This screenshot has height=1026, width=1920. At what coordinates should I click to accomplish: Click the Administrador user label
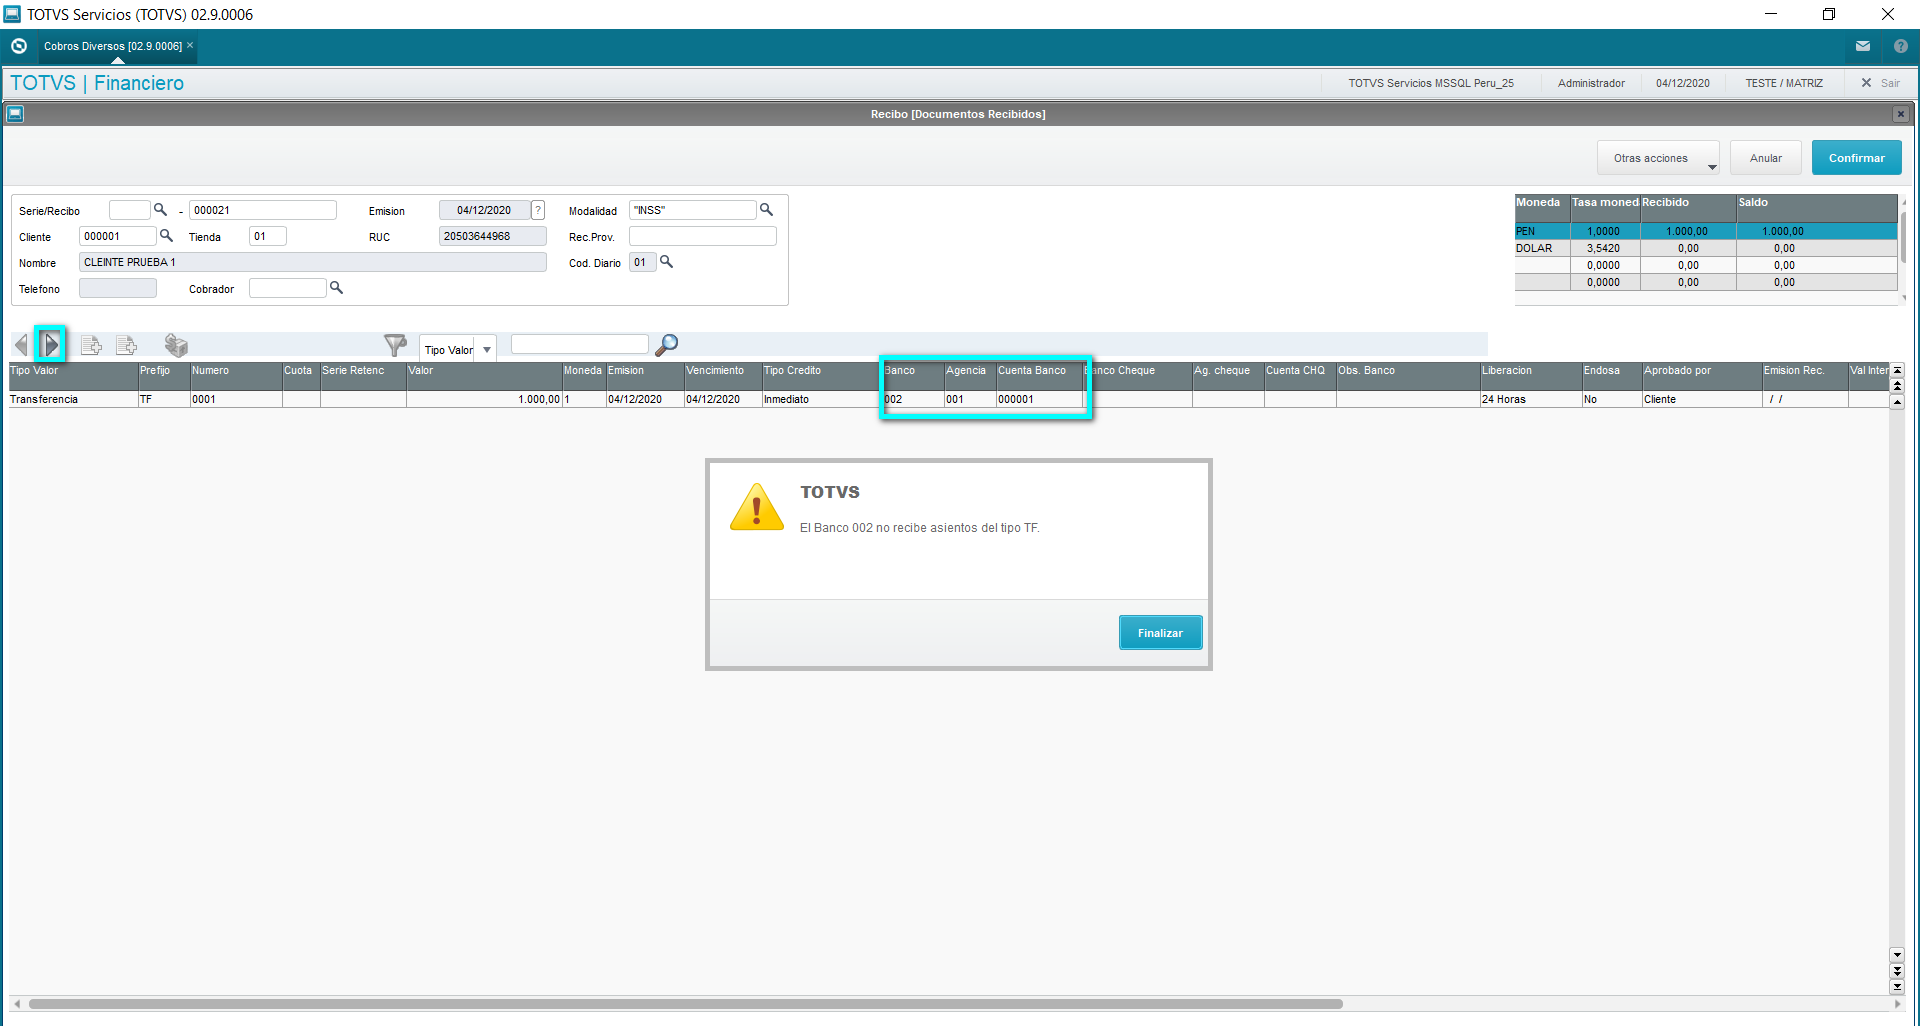(1591, 83)
